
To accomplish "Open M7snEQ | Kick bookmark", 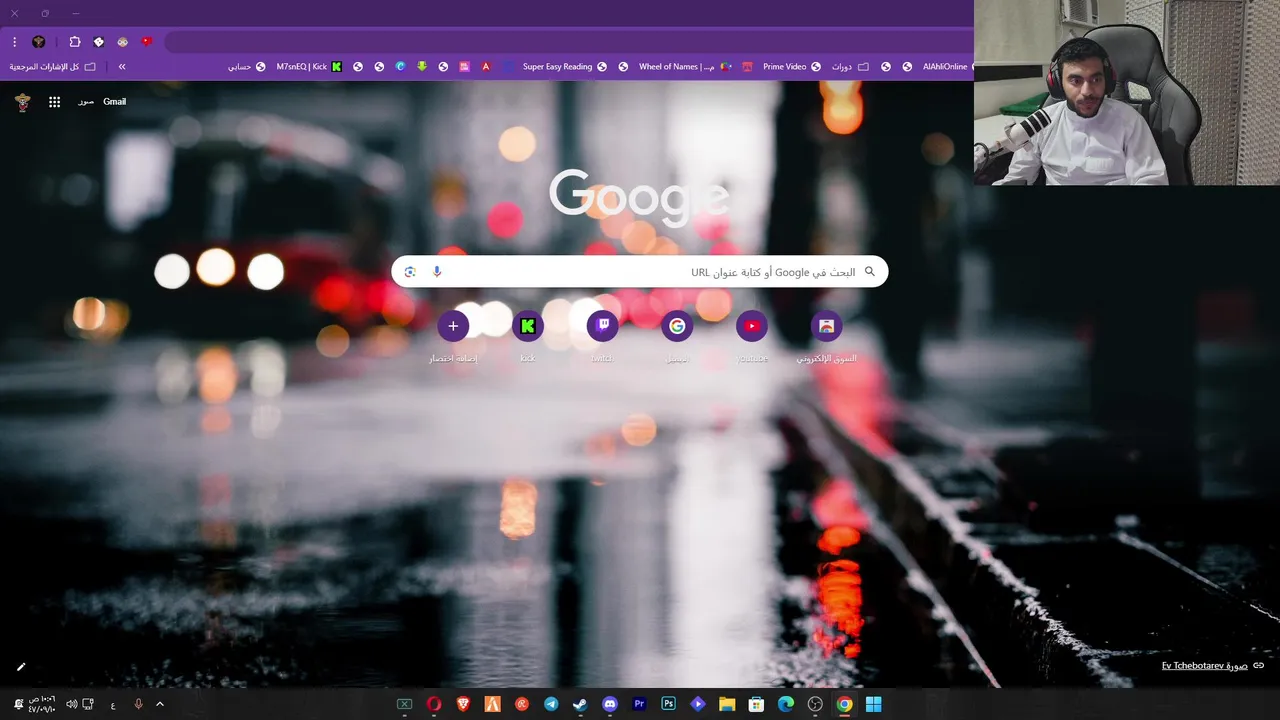I will (x=309, y=67).
